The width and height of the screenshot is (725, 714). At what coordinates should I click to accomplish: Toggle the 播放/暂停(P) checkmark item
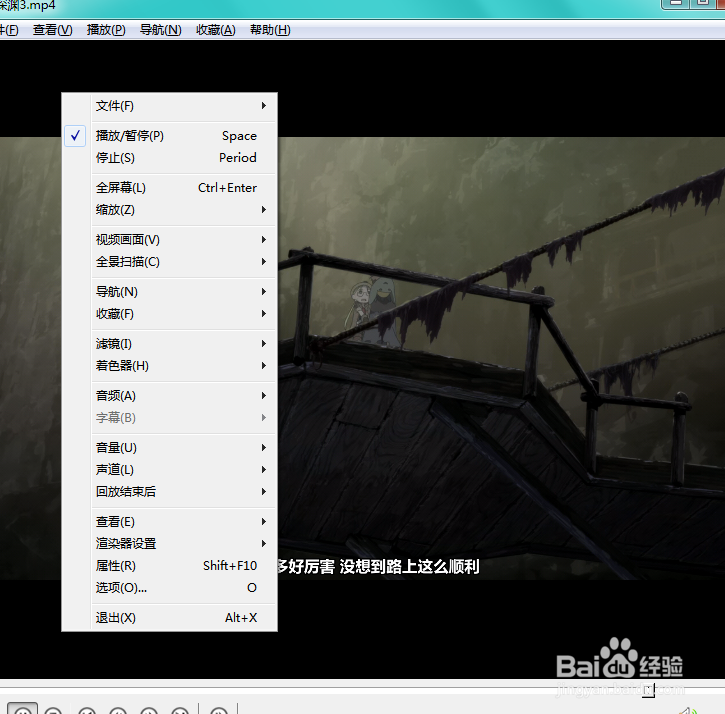coord(169,136)
